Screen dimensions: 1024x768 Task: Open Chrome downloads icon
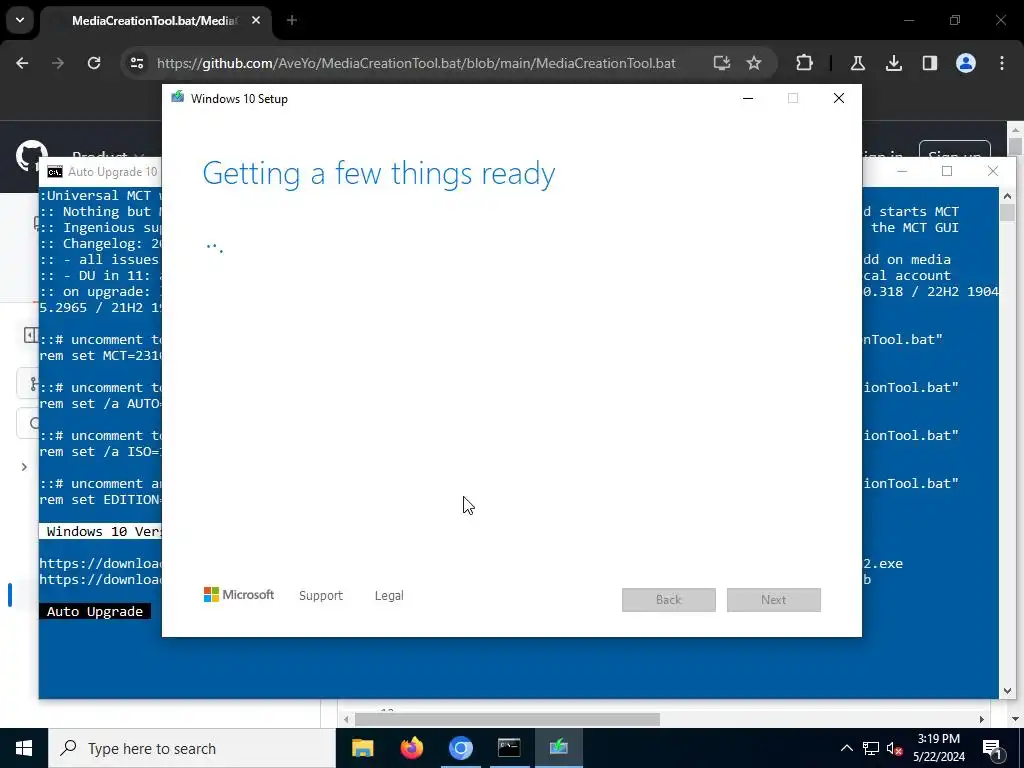(x=893, y=63)
